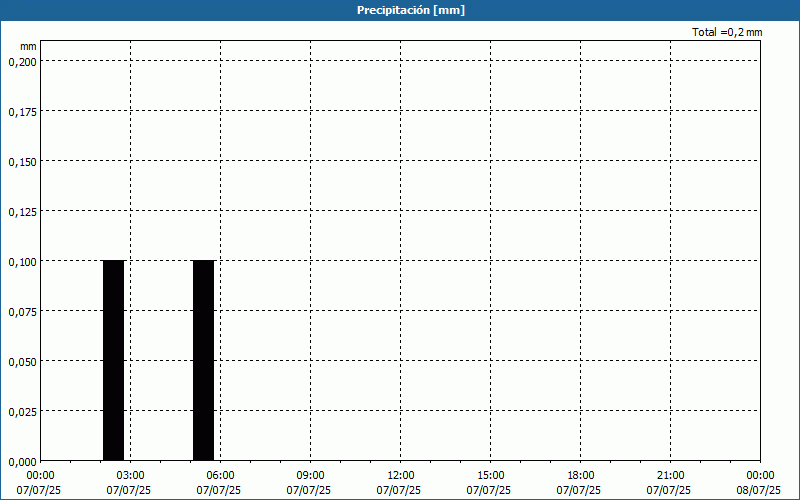Image resolution: width=800 pixels, height=500 pixels.
Task: Select the precipitation bar just before 06:00
Action: click(204, 361)
